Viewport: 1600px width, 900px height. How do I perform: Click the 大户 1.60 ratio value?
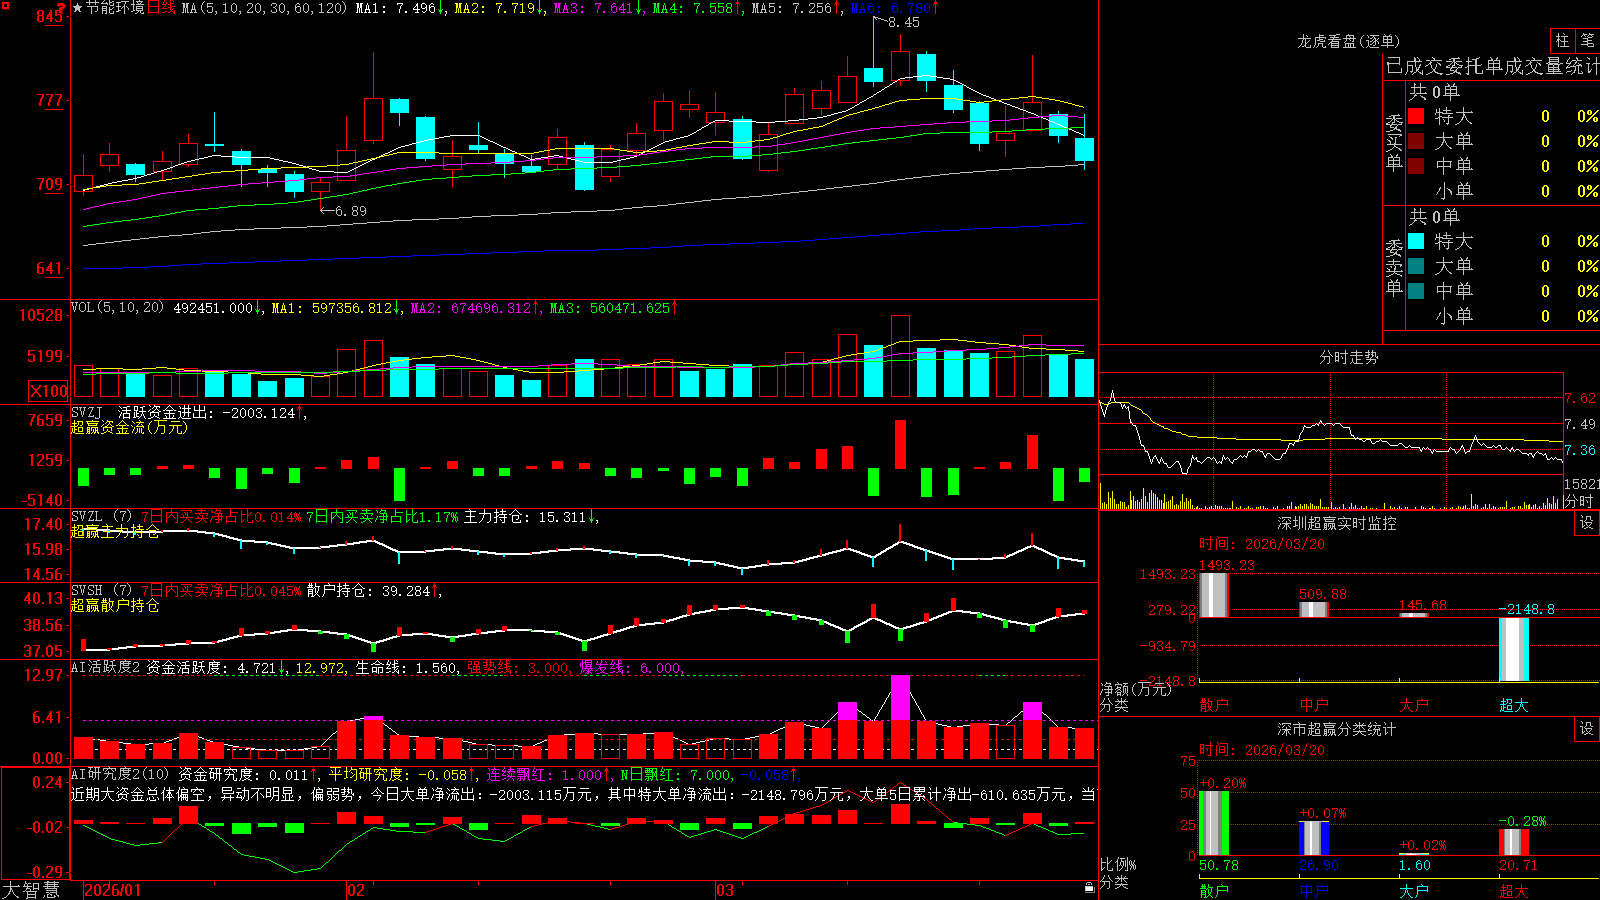click(x=1415, y=866)
